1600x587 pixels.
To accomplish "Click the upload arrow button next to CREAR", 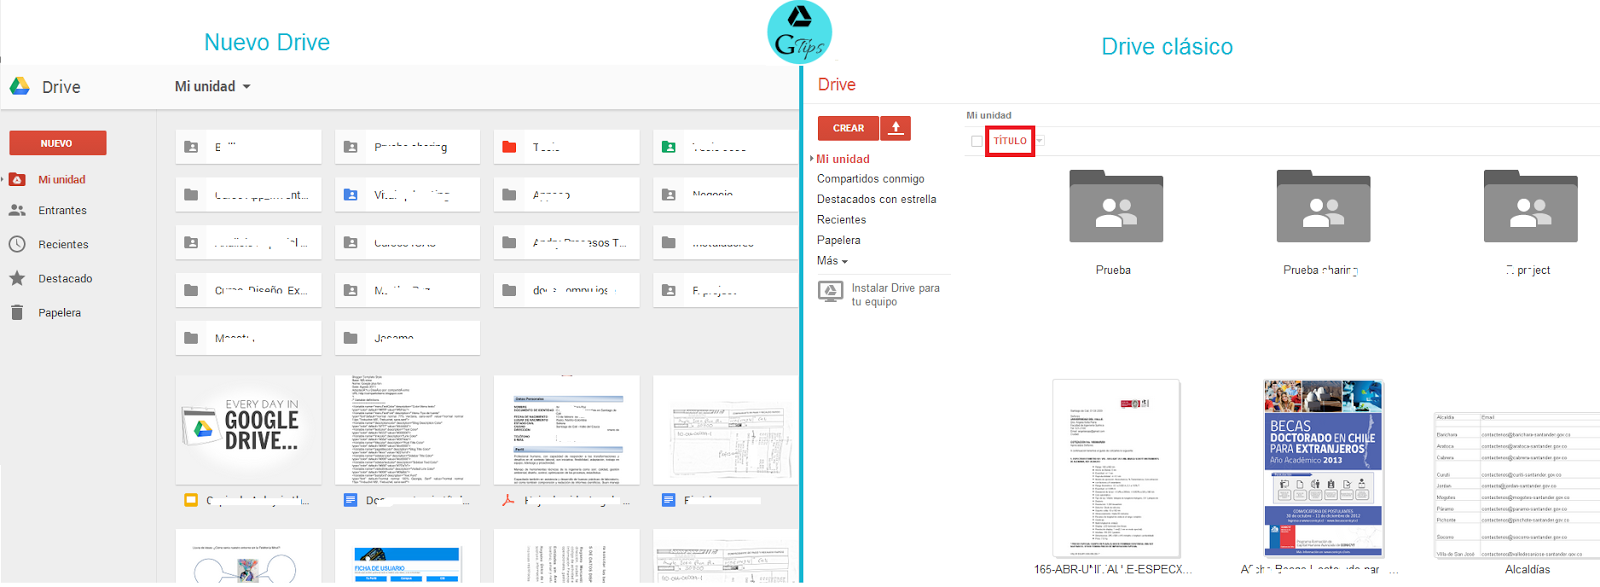I will click(896, 128).
